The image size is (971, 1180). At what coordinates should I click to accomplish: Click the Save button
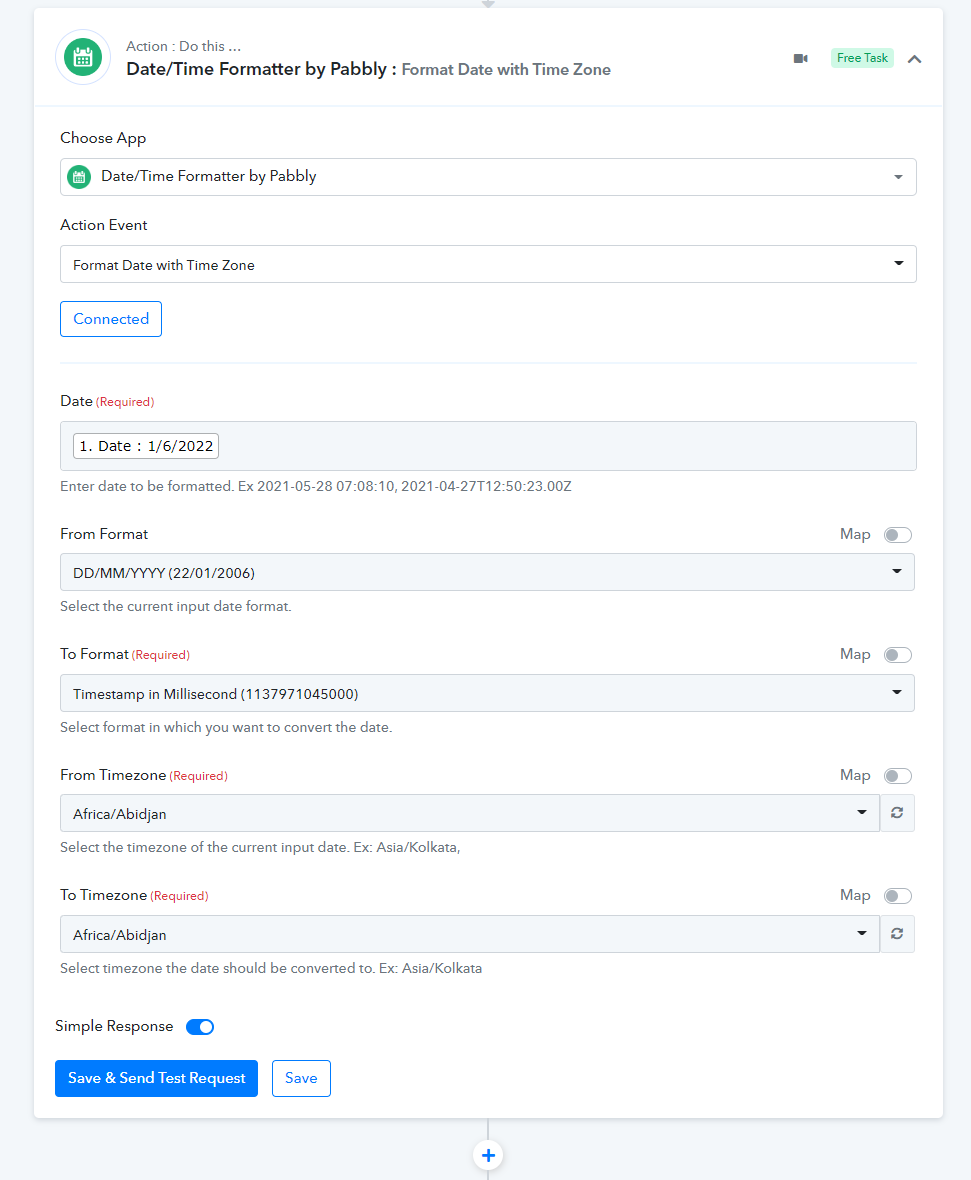click(x=301, y=1078)
